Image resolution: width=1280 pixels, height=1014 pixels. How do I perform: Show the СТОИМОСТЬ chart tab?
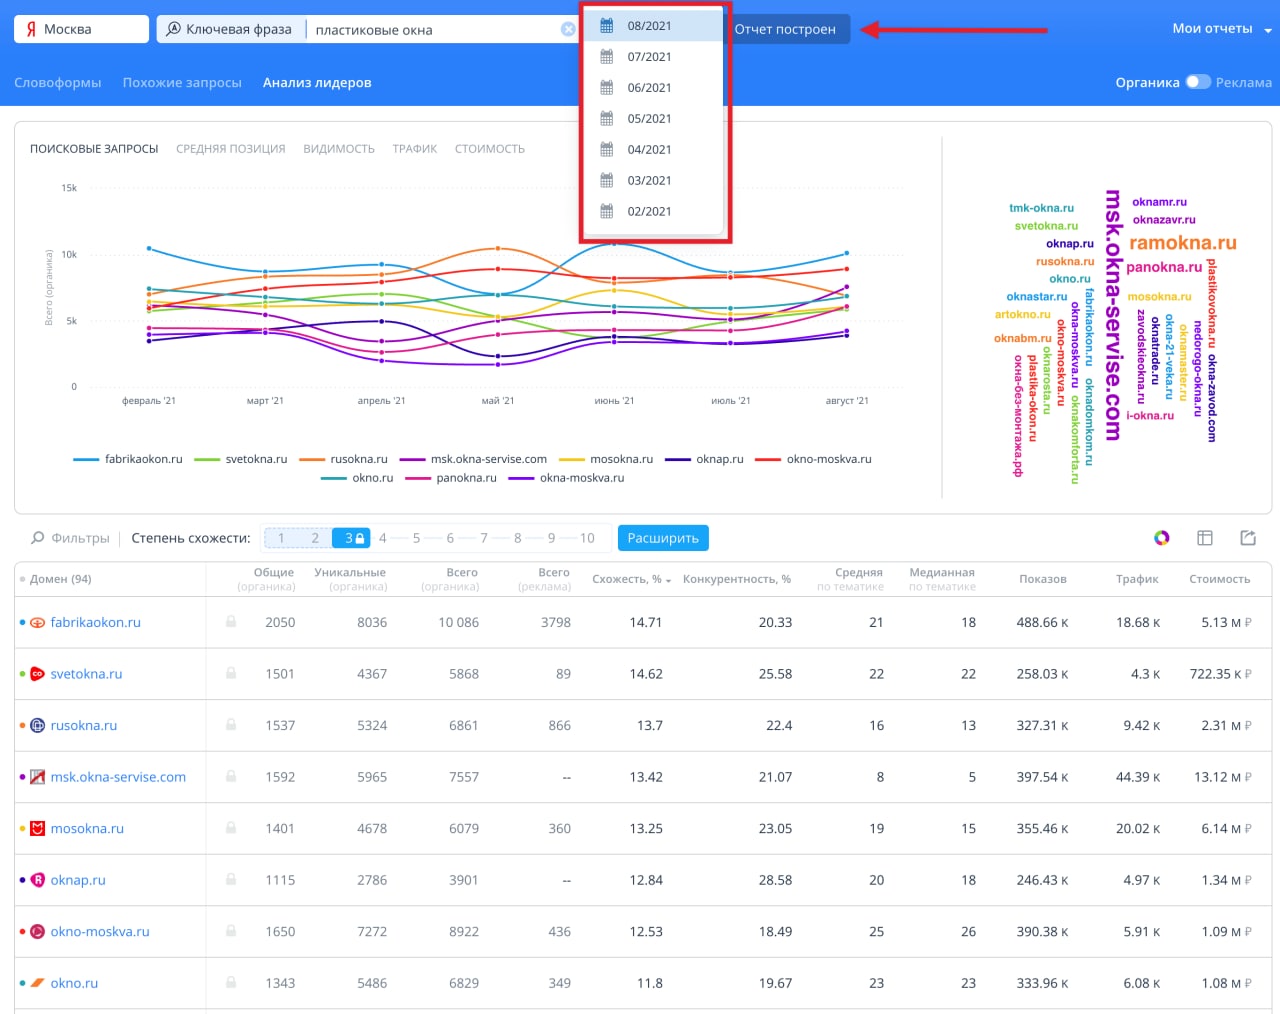pyautogui.click(x=490, y=149)
